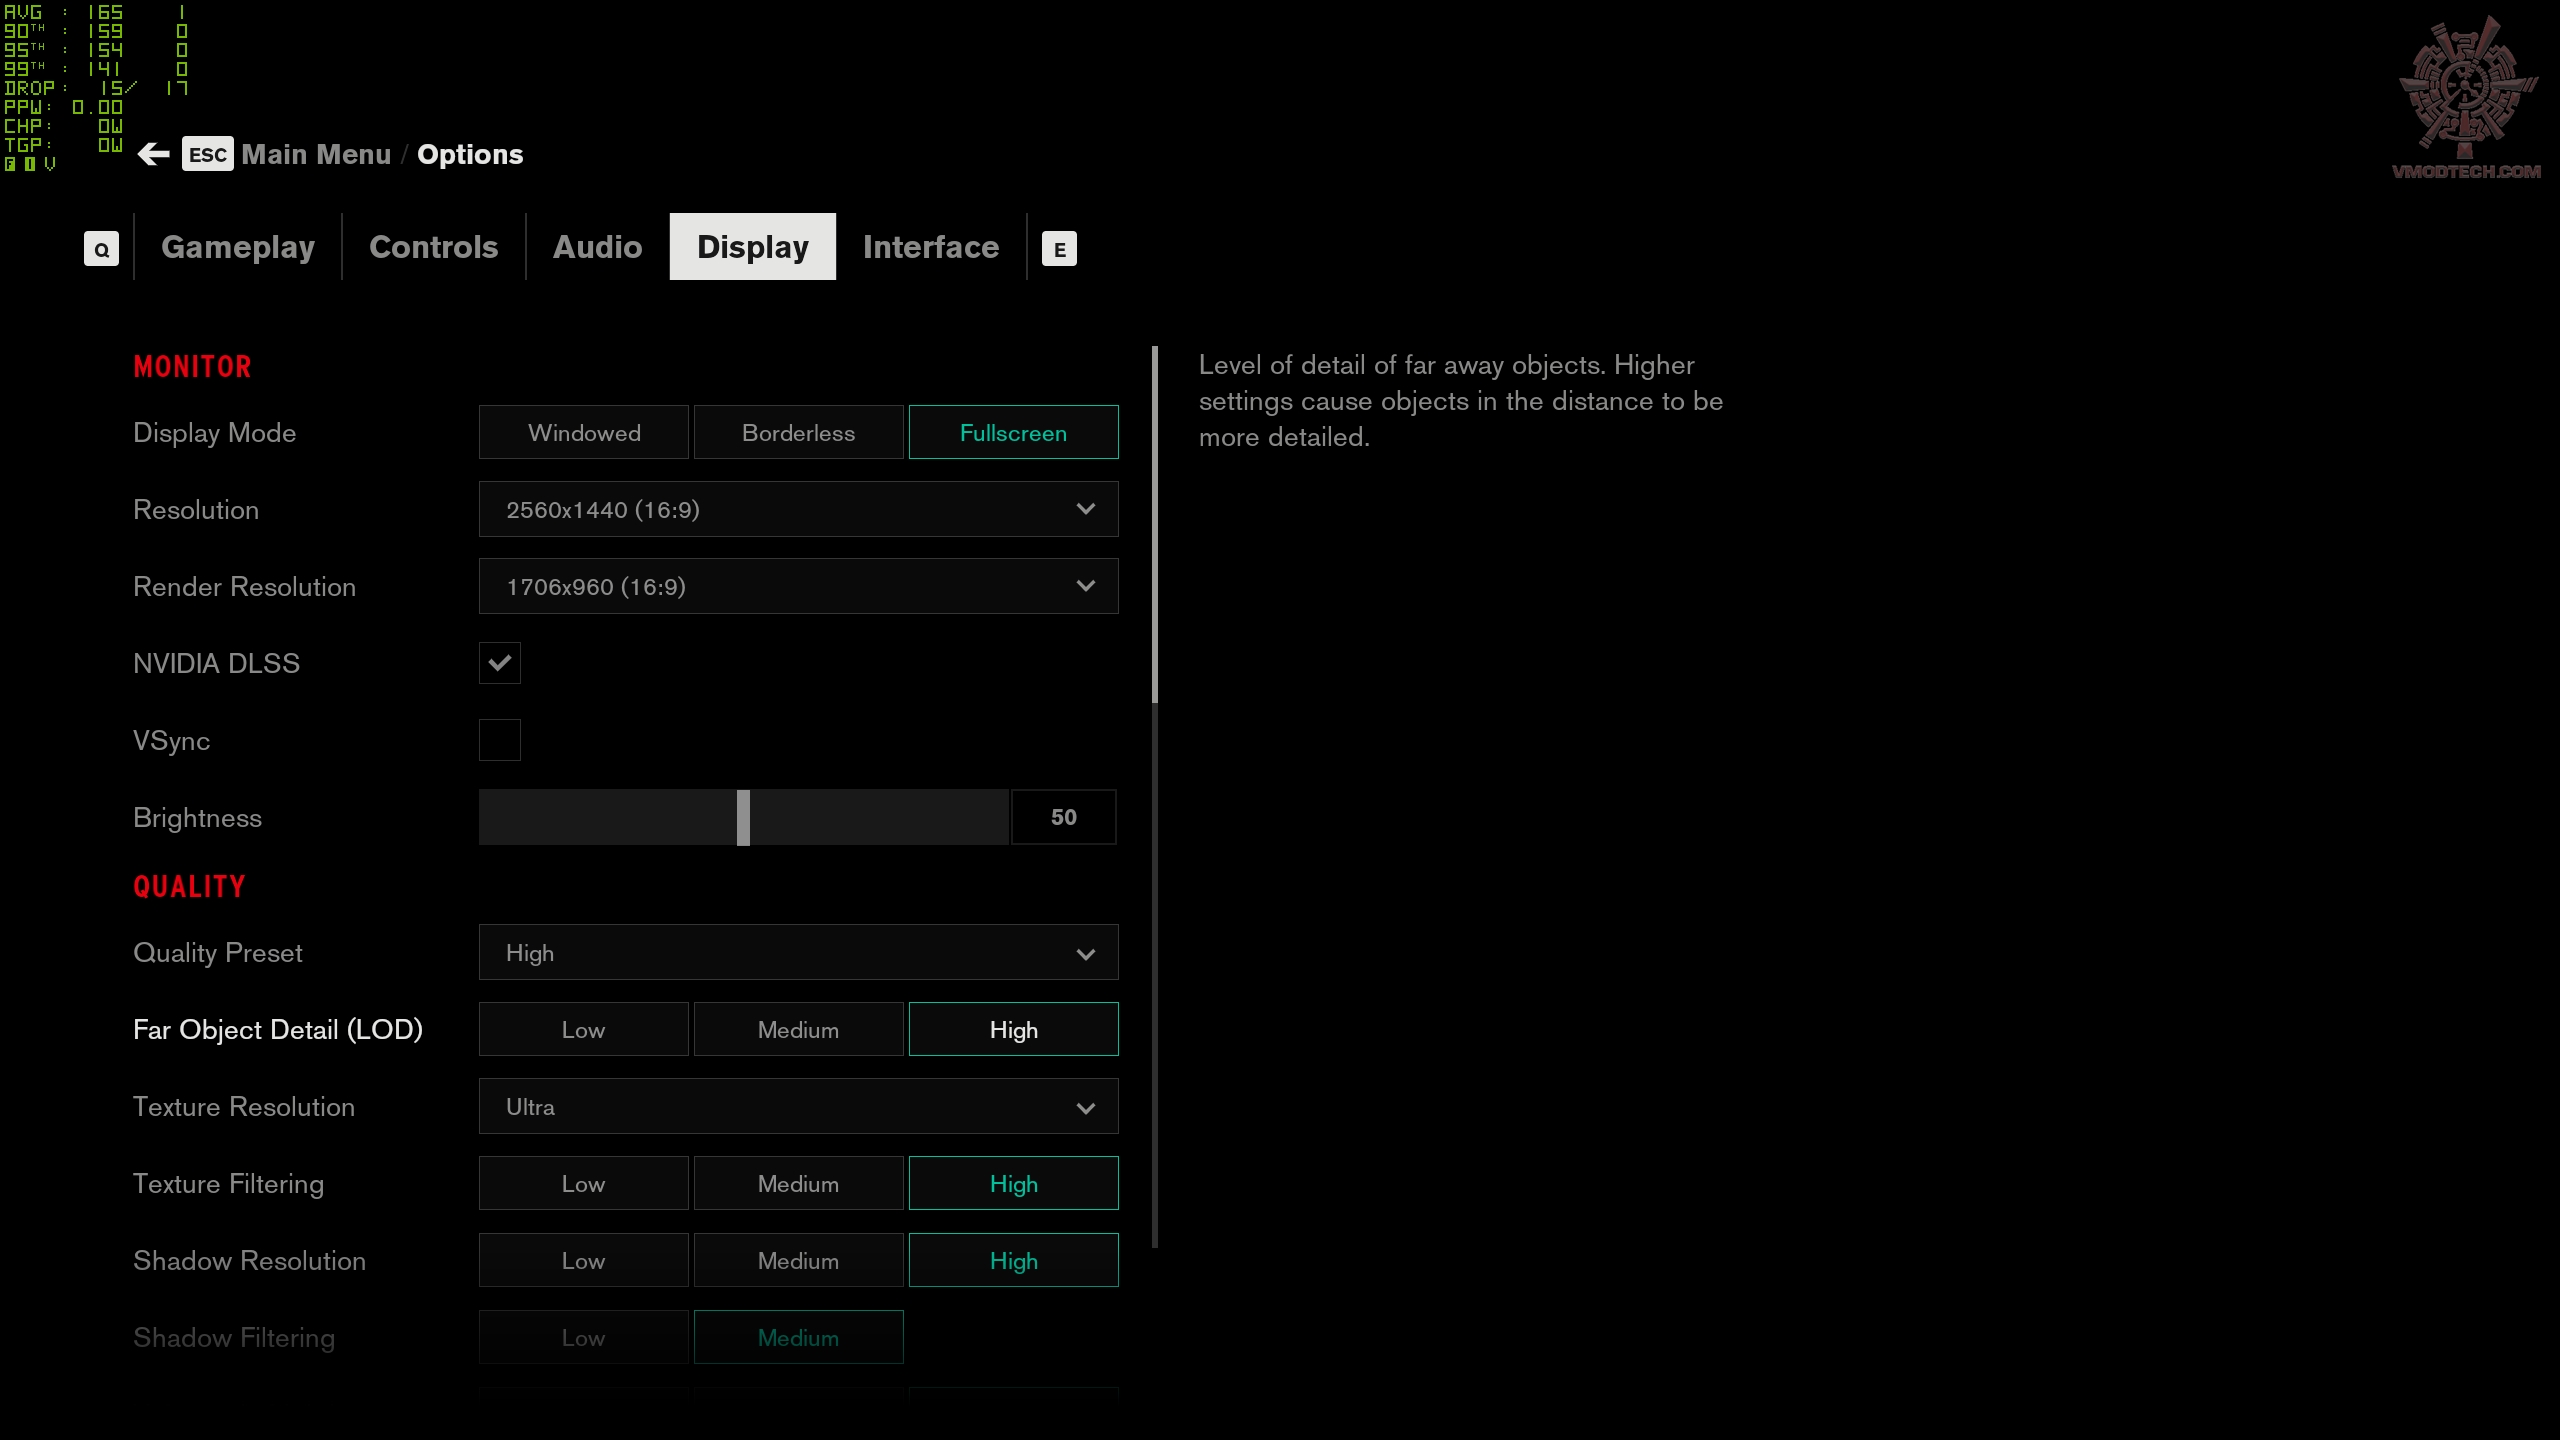Uncheck the NVIDIA DLSS checkbox
This screenshot has height=1440, width=2560.
point(500,663)
